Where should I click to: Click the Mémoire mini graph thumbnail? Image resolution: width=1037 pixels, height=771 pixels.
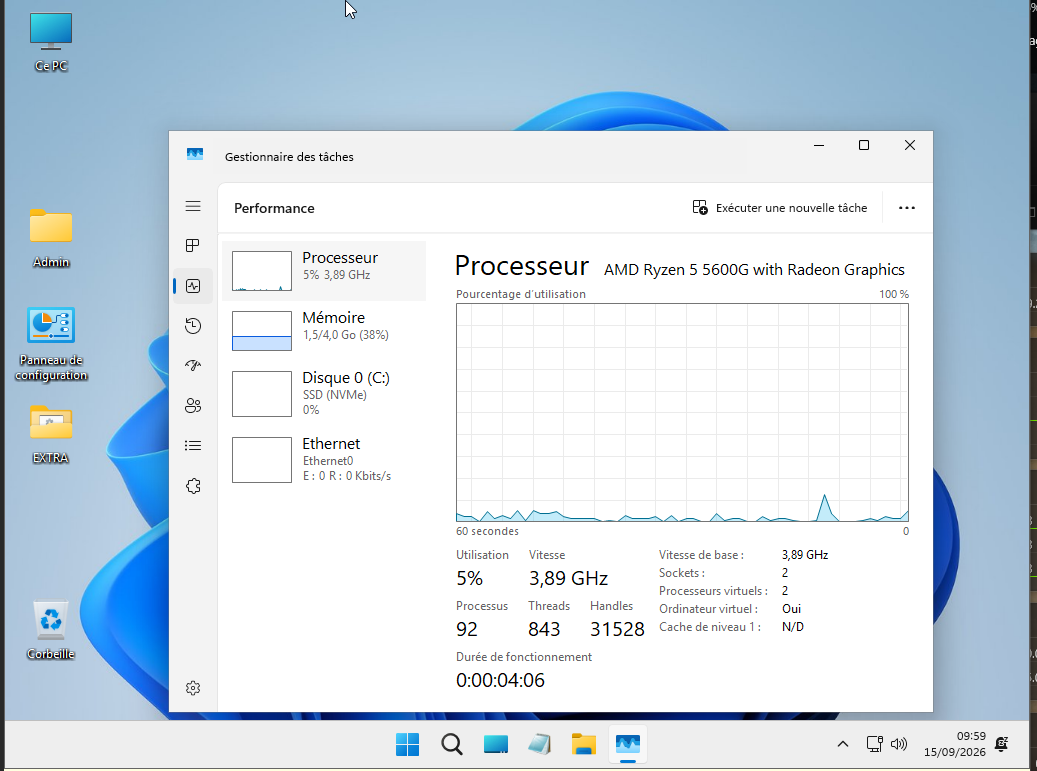[262, 331]
